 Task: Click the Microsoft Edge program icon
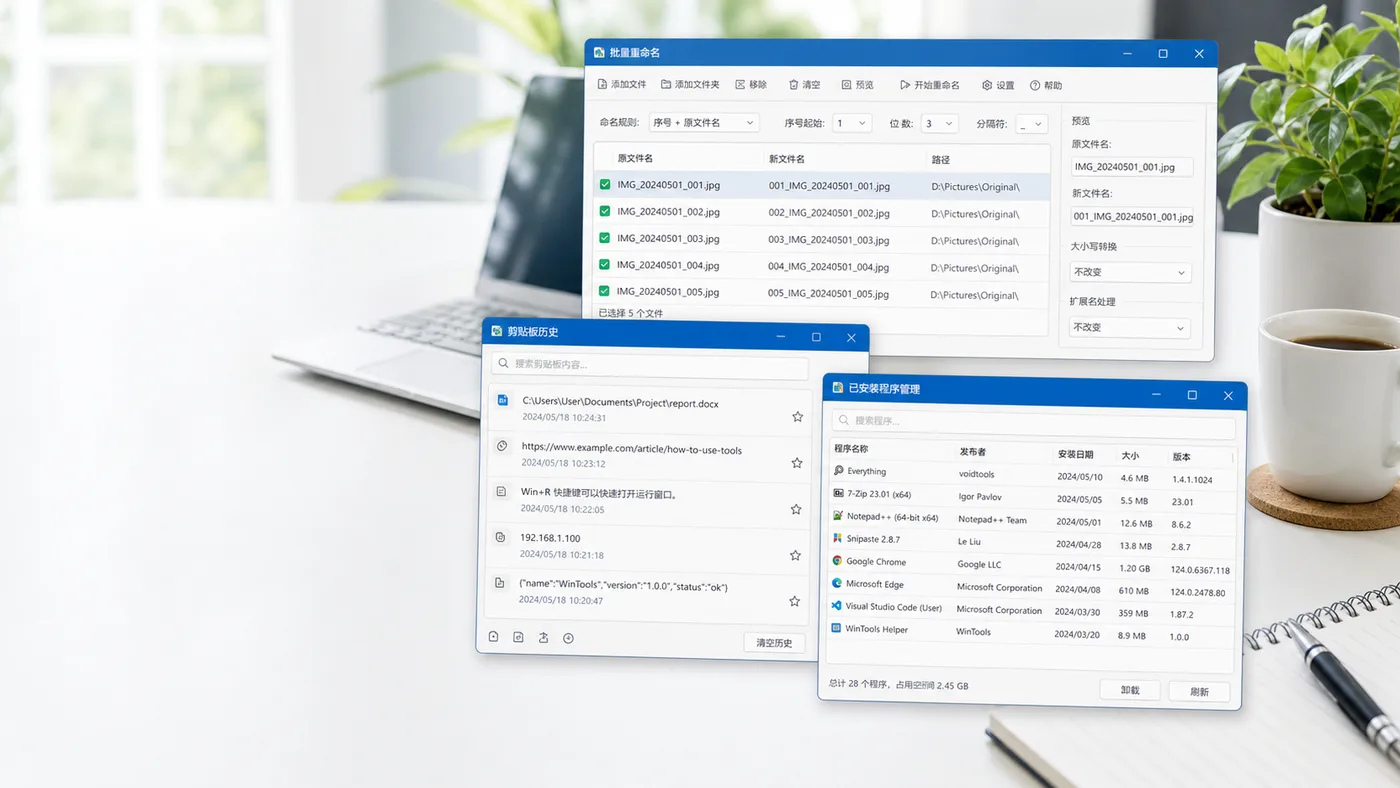(x=837, y=583)
